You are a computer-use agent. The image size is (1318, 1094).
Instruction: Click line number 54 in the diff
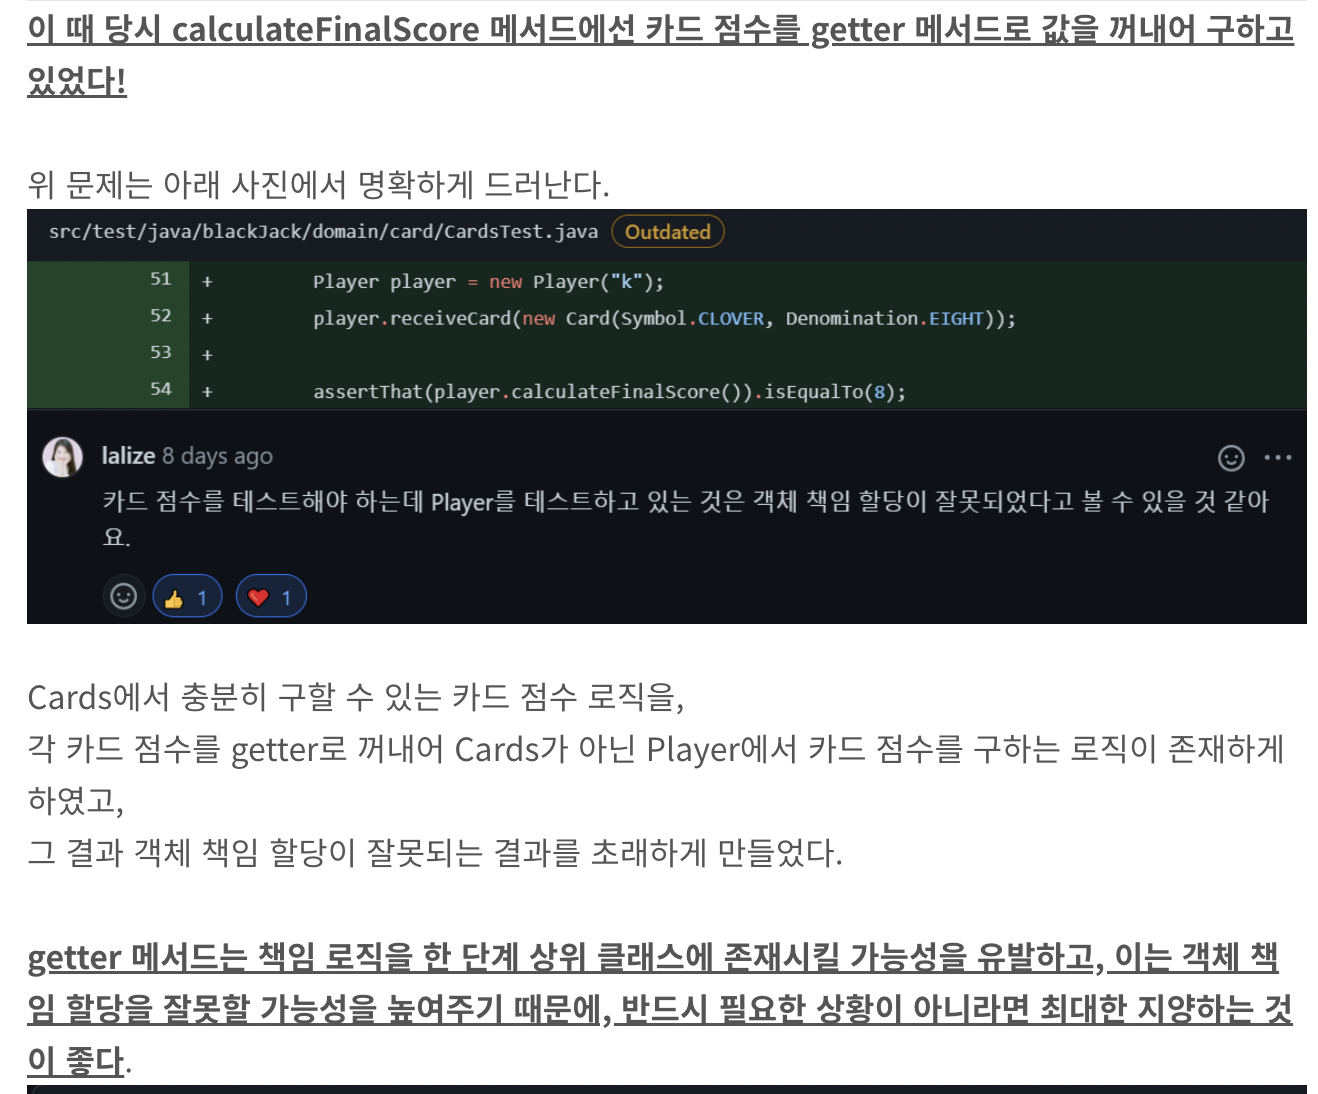click(x=161, y=389)
